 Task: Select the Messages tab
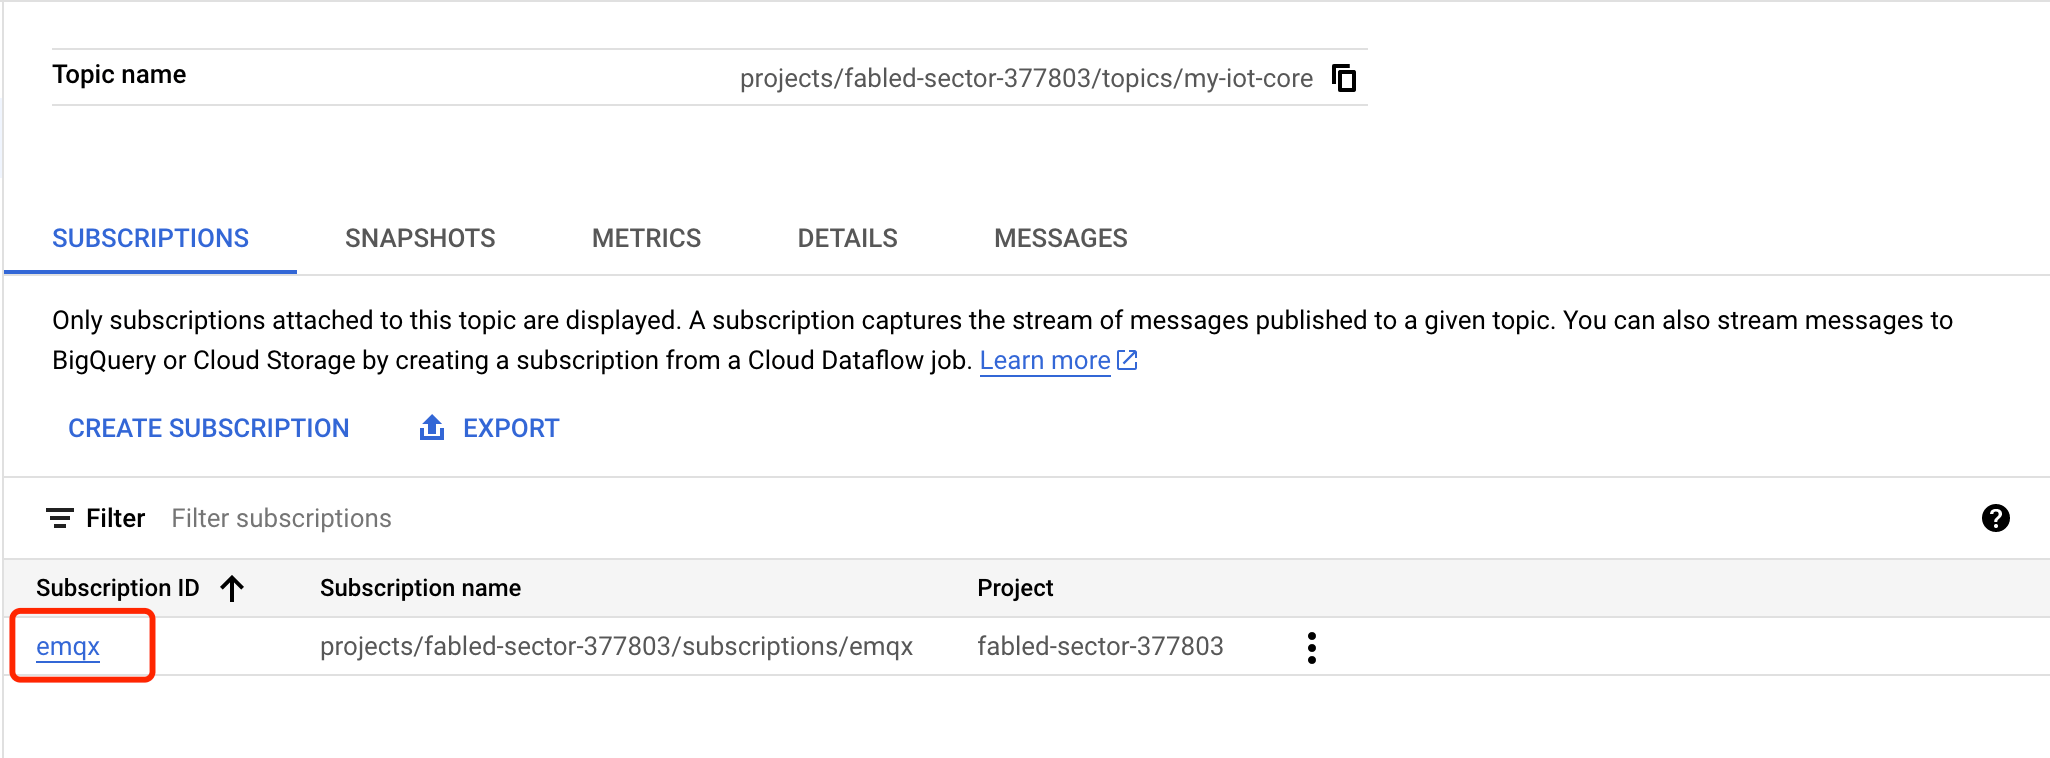click(x=1060, y=238)
